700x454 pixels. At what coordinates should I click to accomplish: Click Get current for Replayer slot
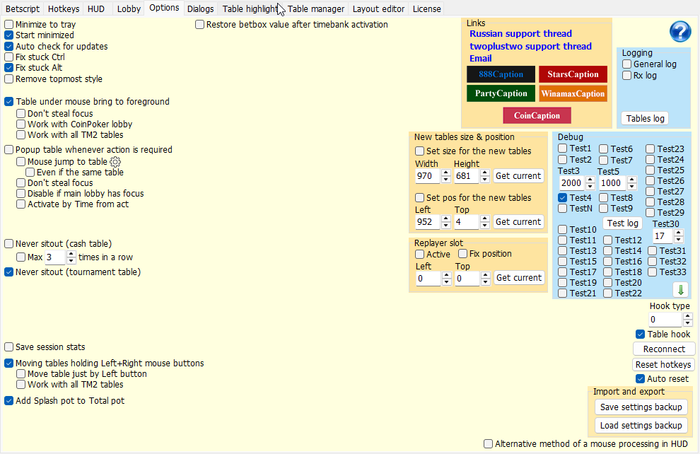[x=519, y=278]
